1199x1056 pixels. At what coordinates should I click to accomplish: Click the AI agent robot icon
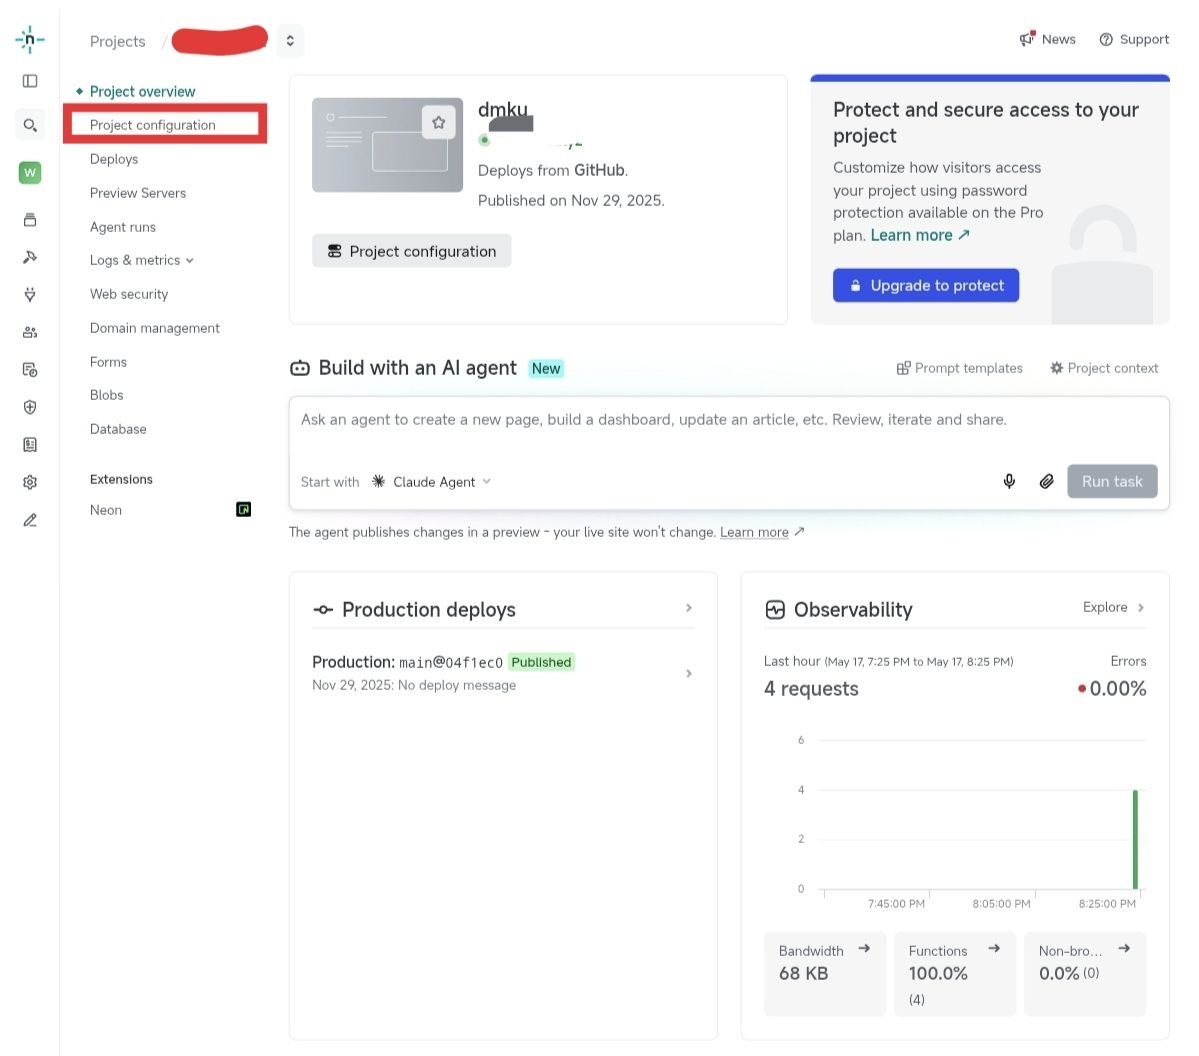(x=300, y=369)
